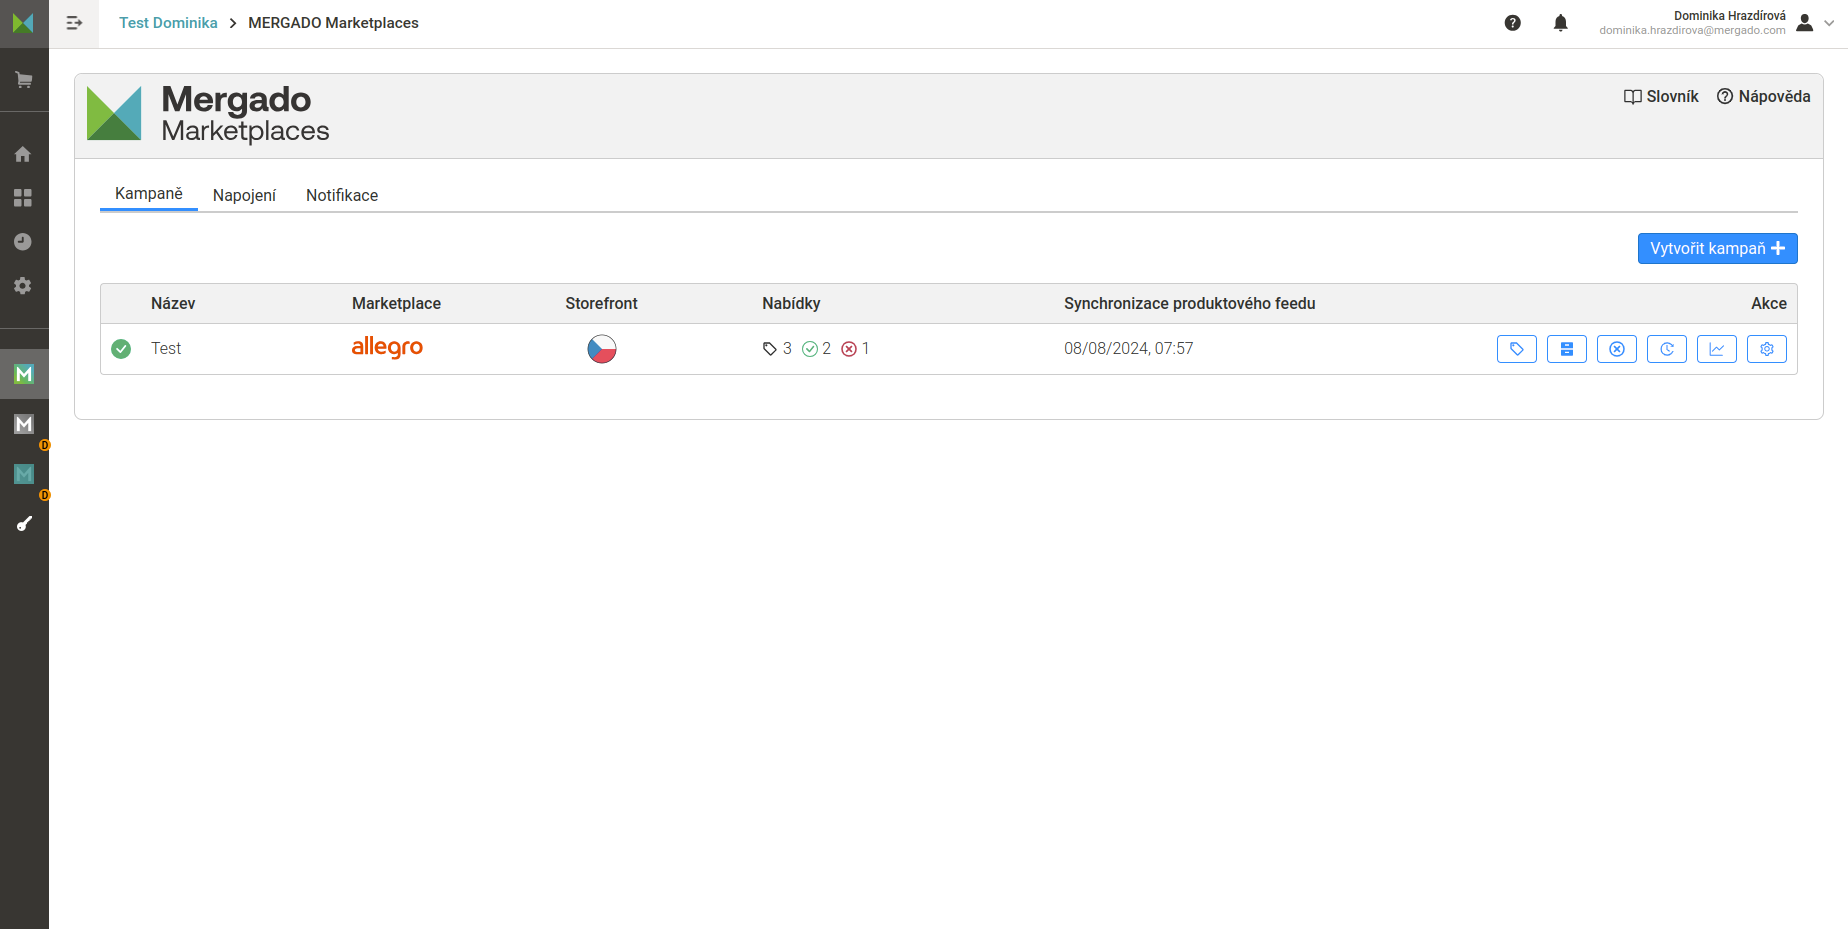
Task: Click the Název column header
Action: pyautogui.click(x=173, y=304)
